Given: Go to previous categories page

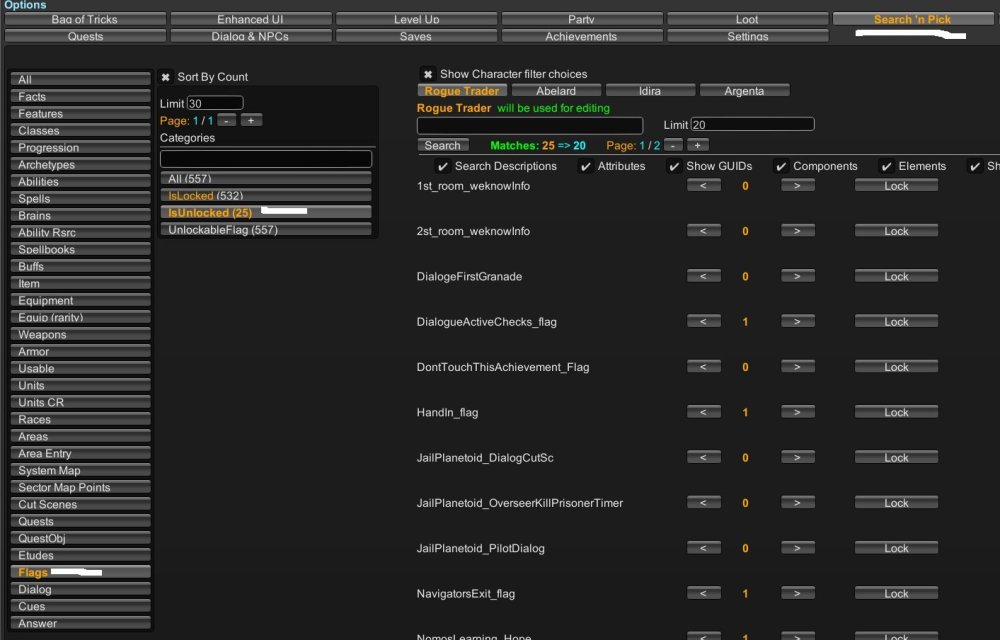Looking at the screenshot, I should click(227, 120).
